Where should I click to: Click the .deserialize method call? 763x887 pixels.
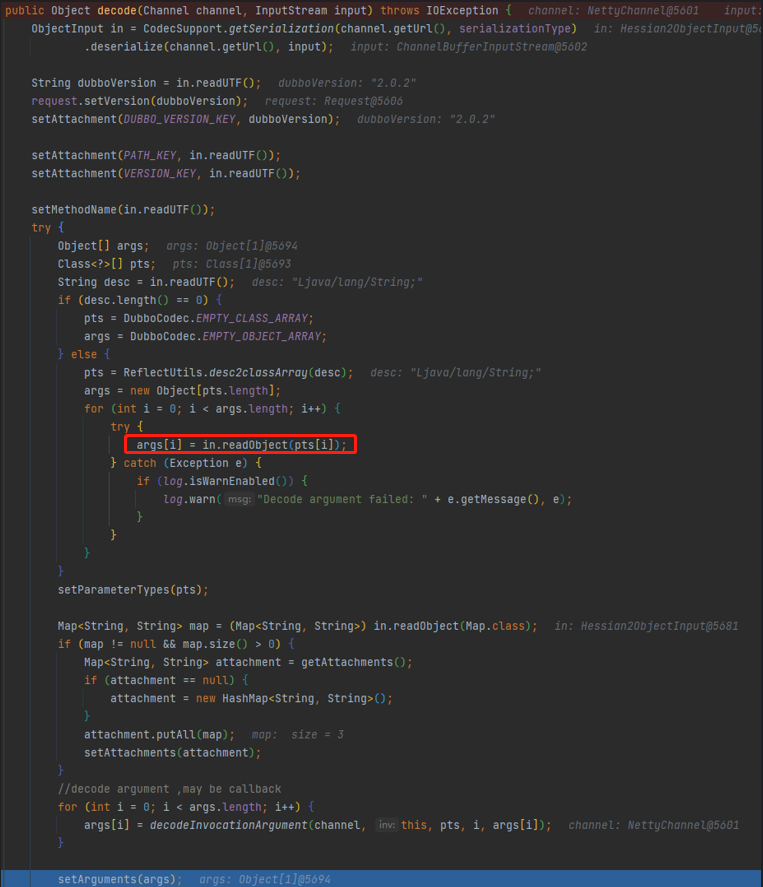(x=123, y=46)
